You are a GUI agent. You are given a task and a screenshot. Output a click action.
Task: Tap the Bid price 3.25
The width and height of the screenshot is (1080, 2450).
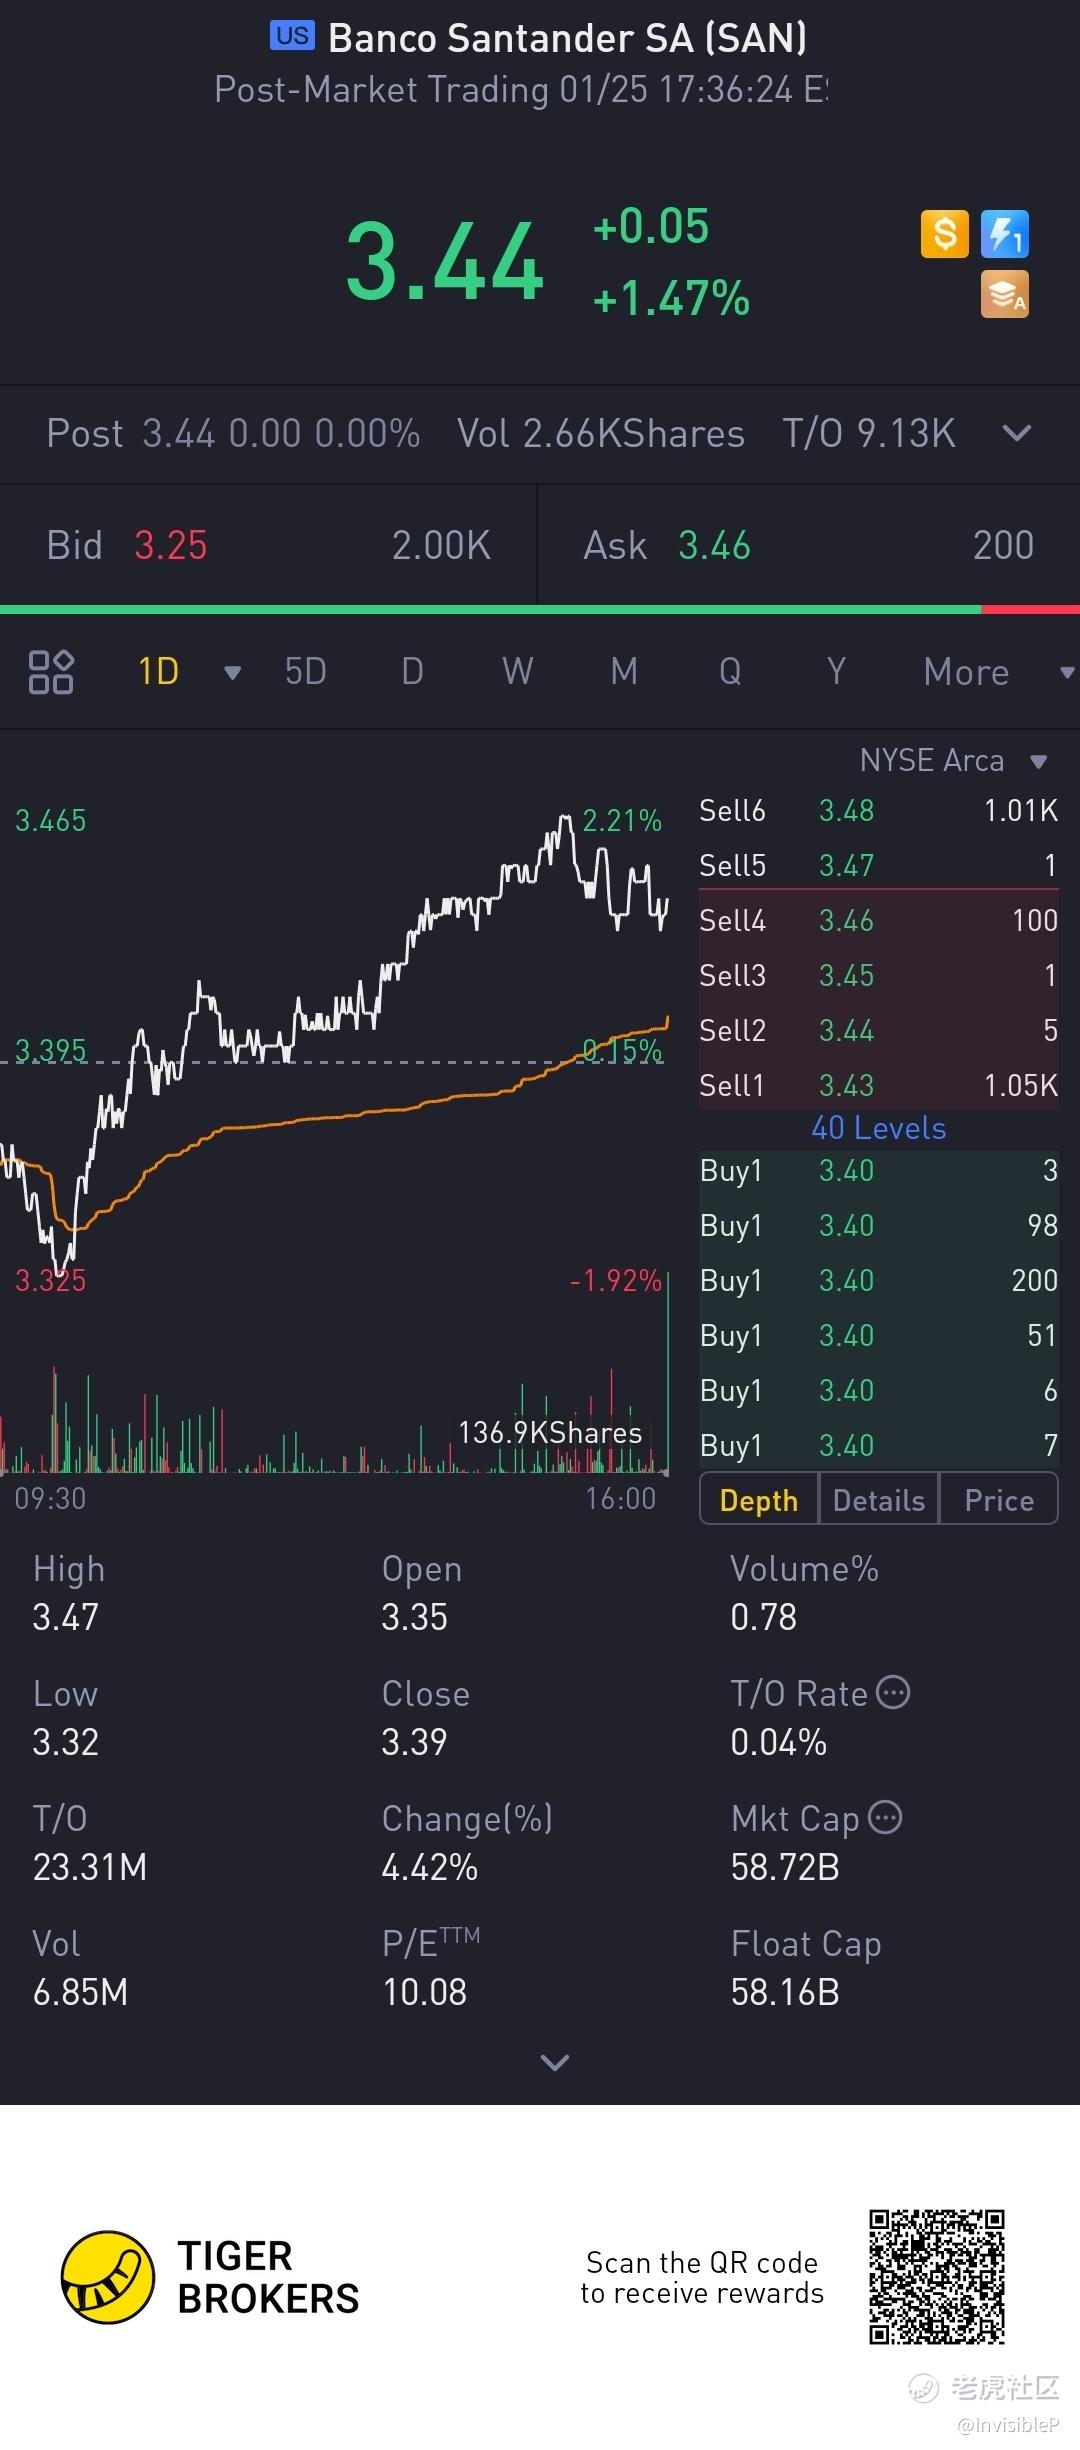point(171,546)
